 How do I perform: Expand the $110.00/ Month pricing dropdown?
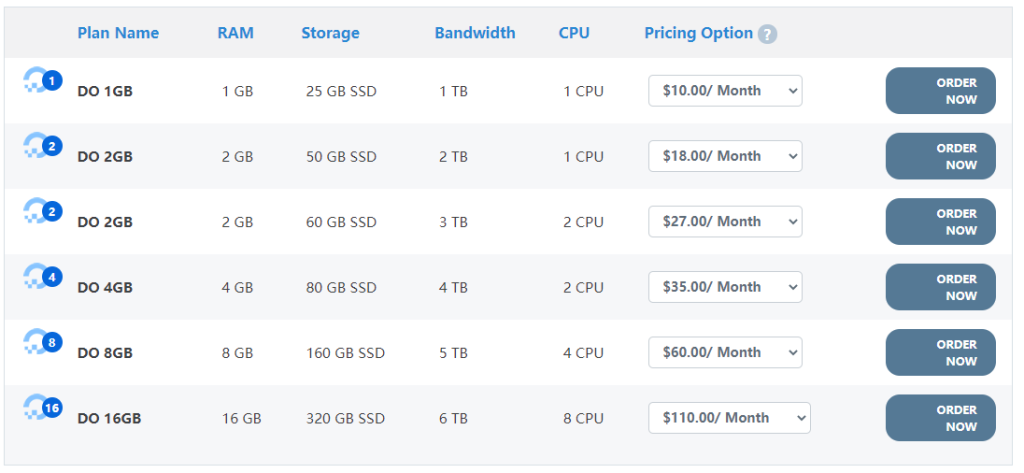[x=729, y=418]
